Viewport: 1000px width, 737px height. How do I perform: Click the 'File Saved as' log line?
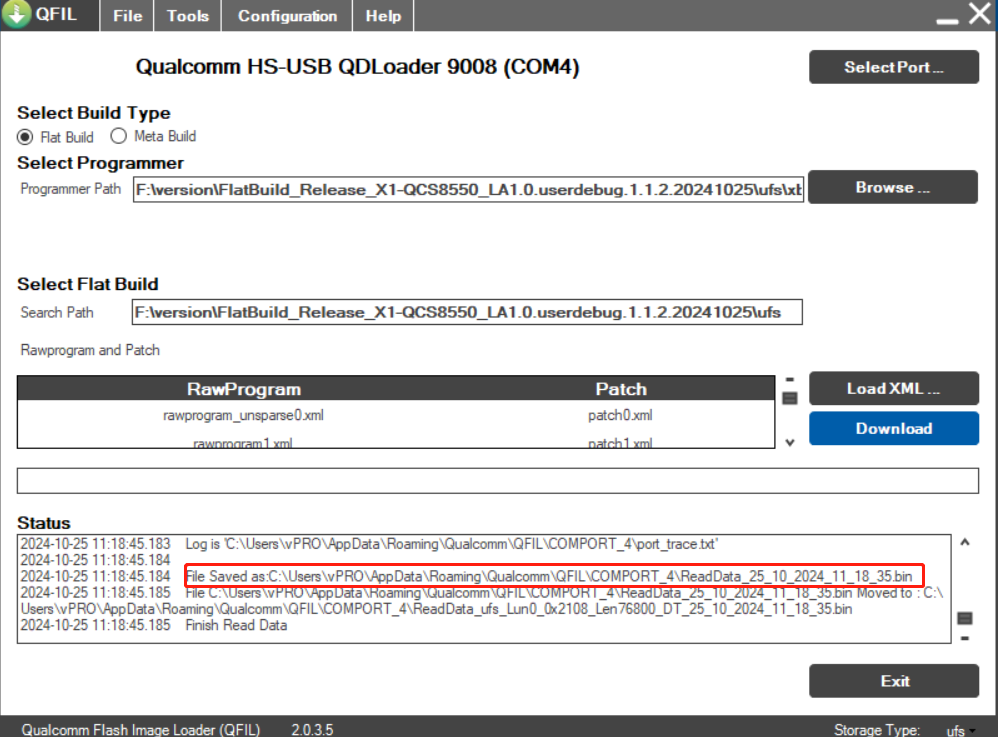click(549, 576)
